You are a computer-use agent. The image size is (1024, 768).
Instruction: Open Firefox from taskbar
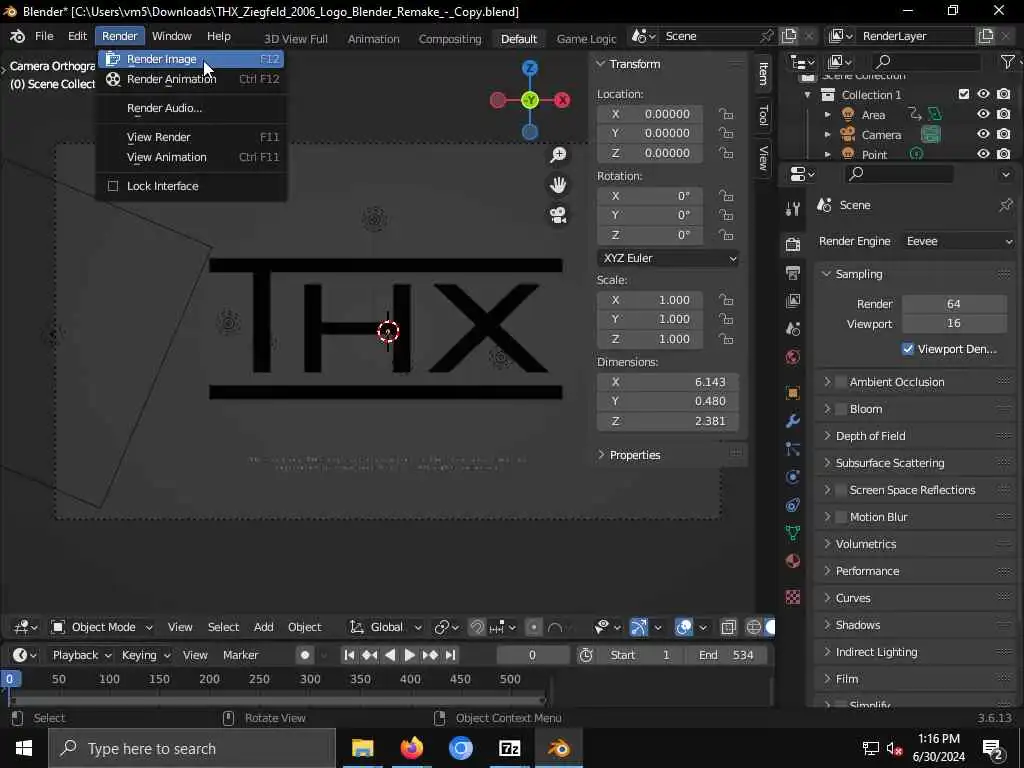(411, 748)
